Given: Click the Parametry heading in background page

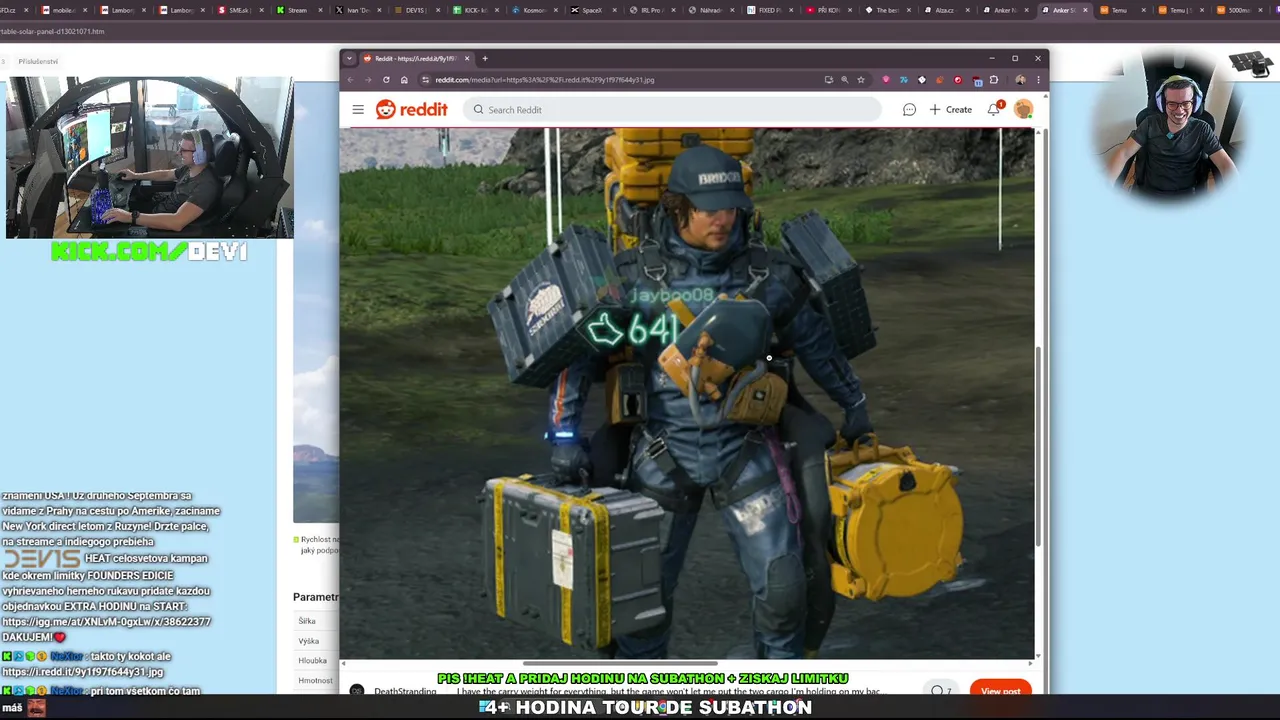Looking at the screenshot, I should pyautogui.click(x=315, y=597).
